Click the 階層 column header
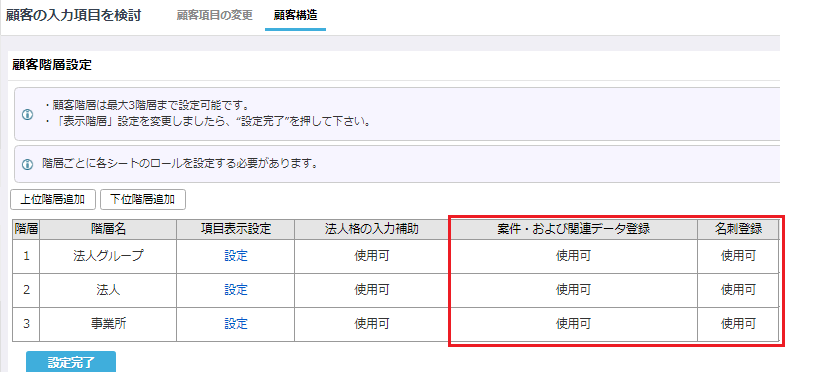The width and height of the screenshot is (820, 372). click(x=26, y=229)
